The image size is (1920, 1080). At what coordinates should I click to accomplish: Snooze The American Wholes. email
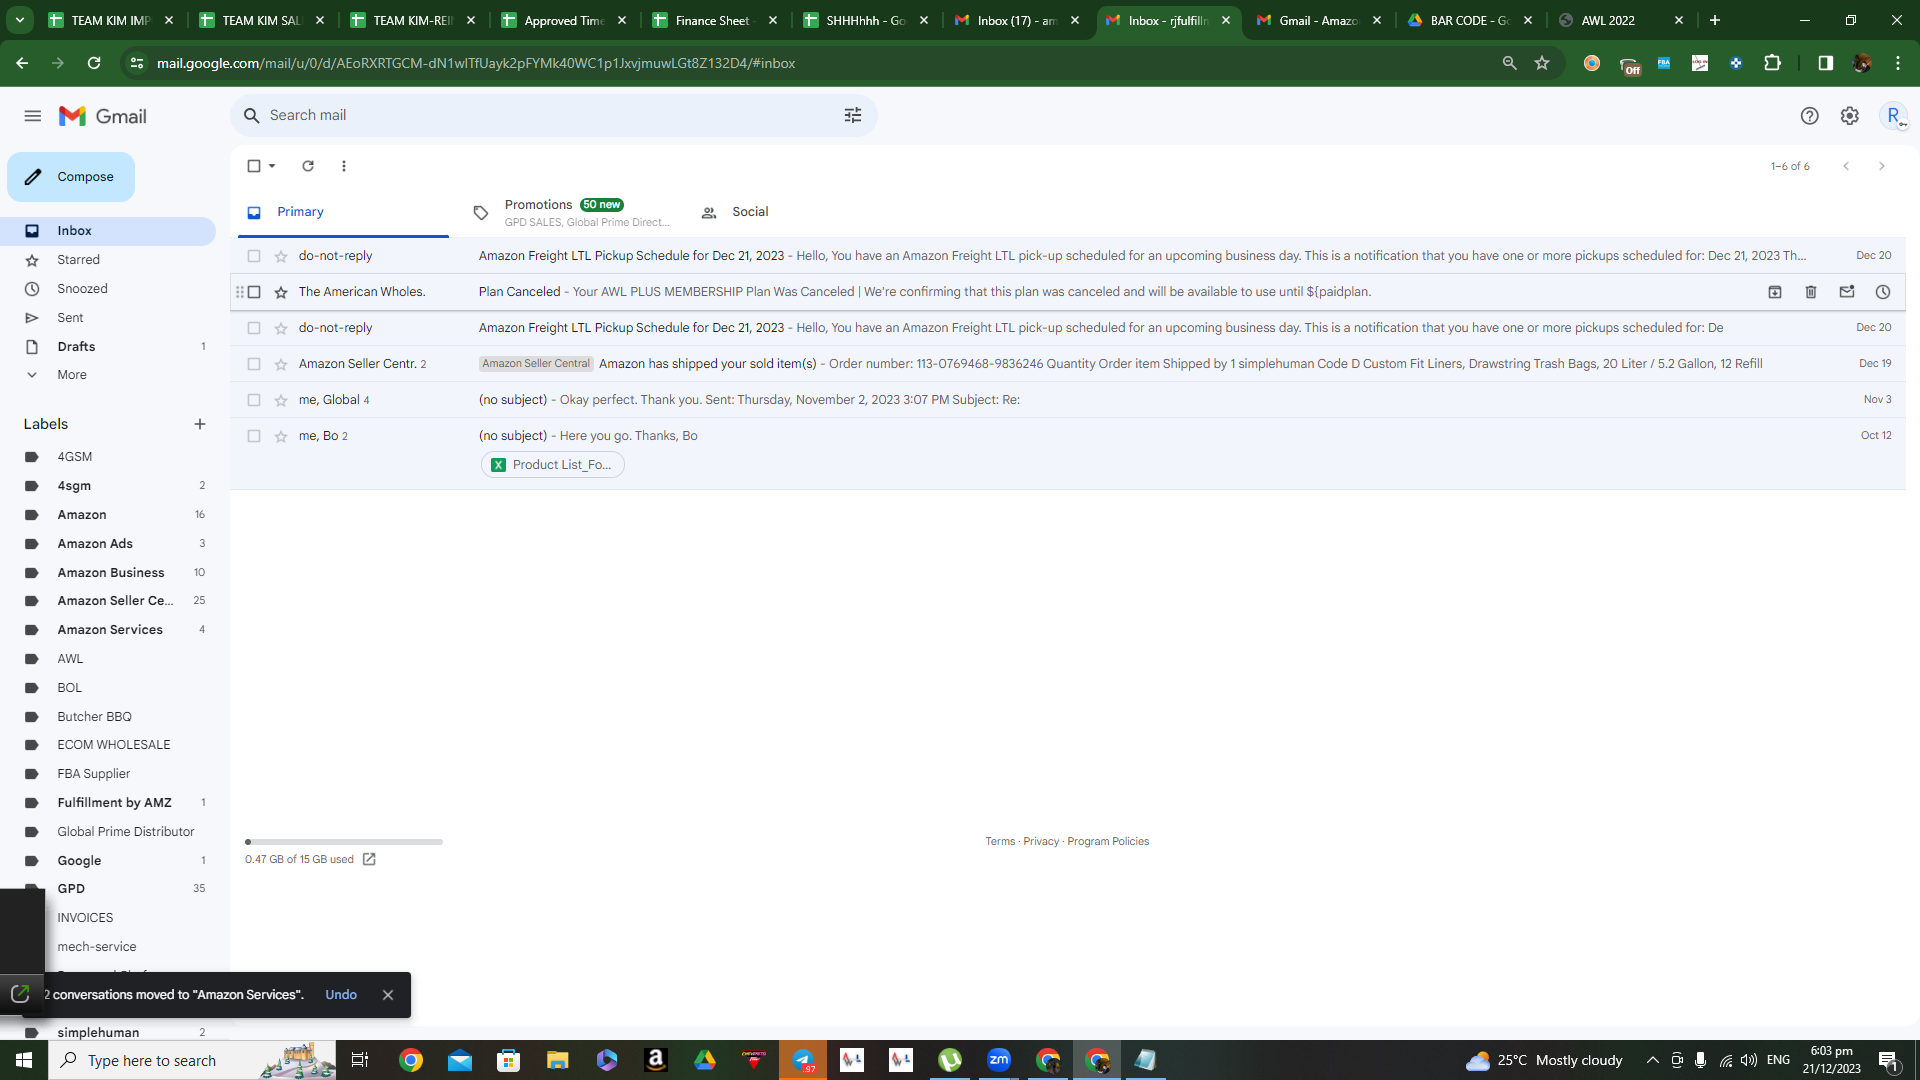tap(1883, 292)
